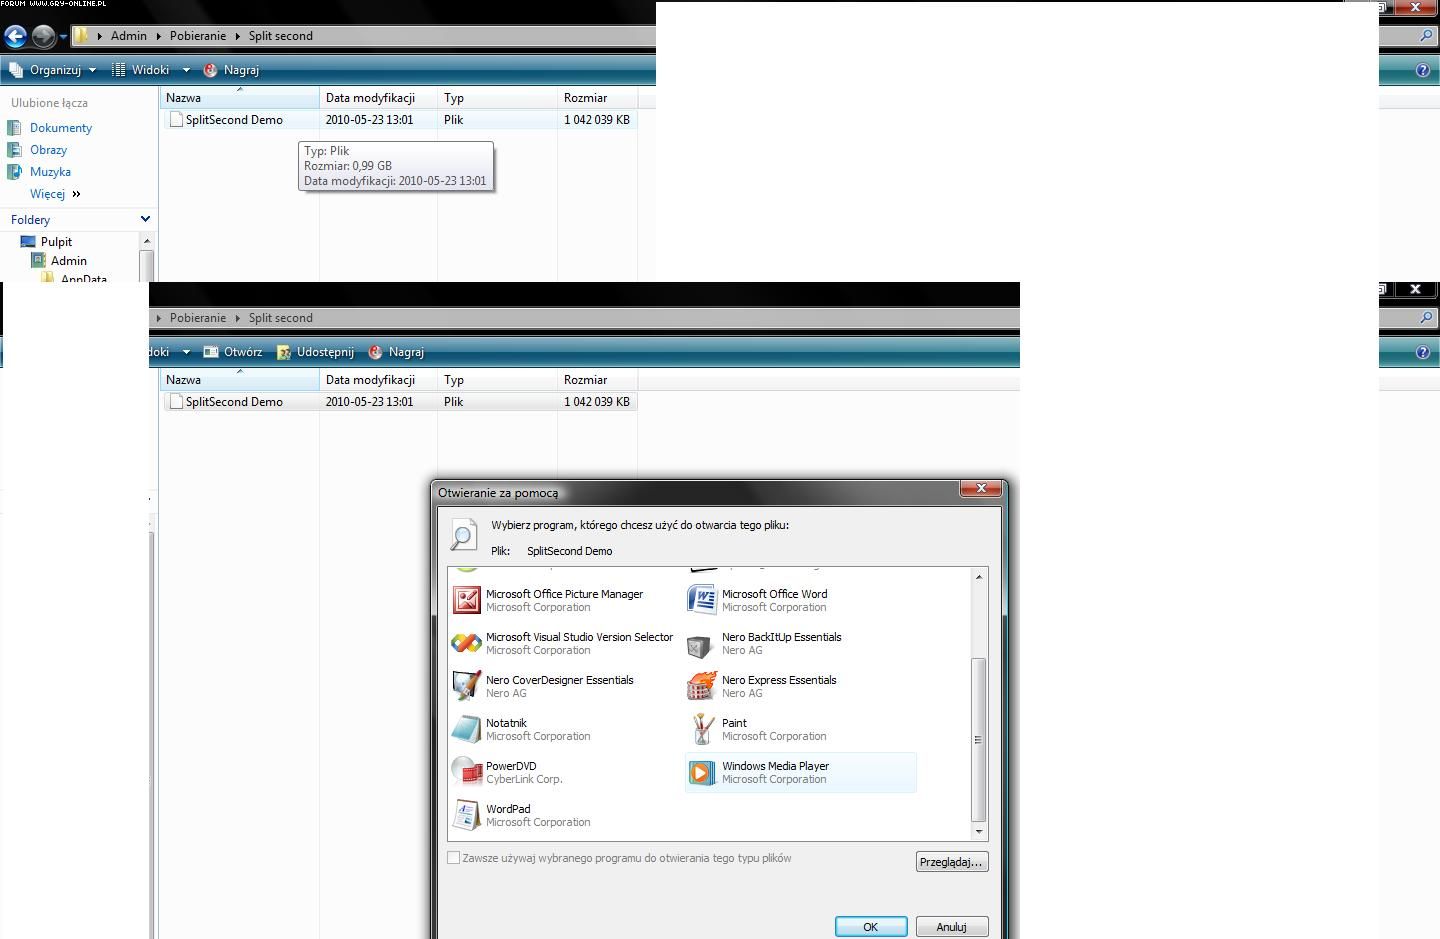1440x939 pixels.
Task: Click search magnifier in top Explorer window
Action: coord(1426,36)
